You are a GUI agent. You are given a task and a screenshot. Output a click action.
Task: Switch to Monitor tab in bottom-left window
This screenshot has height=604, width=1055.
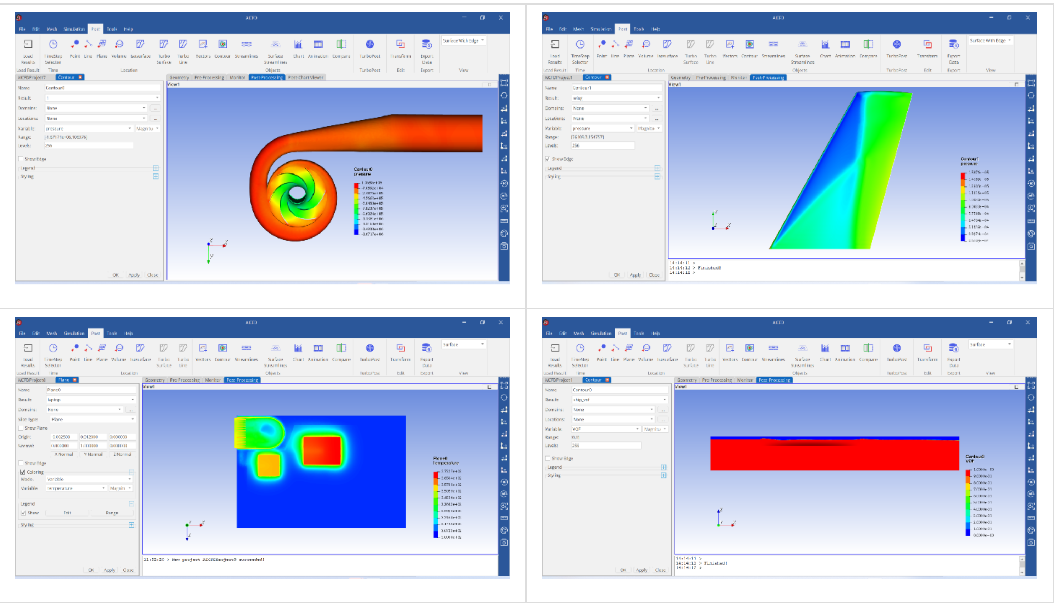coord(213,380)
